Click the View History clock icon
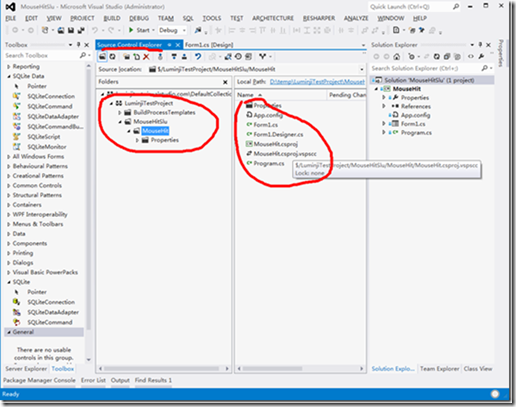516x407 pixels. pyautogui.click(x=238, y=57)
